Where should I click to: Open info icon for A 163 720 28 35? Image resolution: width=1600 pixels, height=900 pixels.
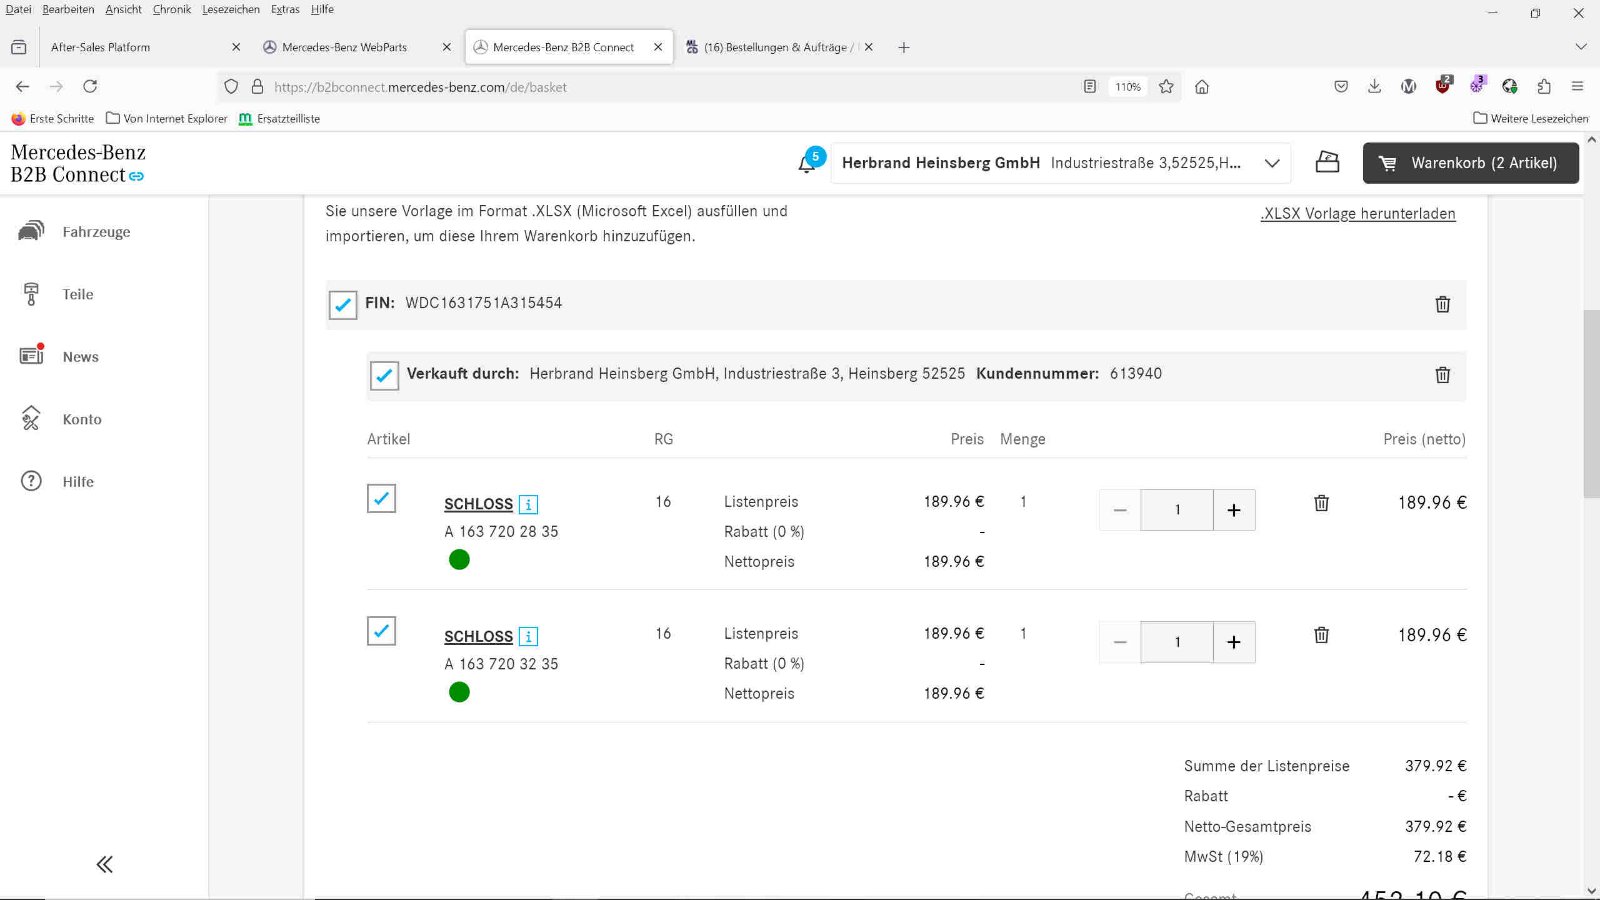[529, 505]
